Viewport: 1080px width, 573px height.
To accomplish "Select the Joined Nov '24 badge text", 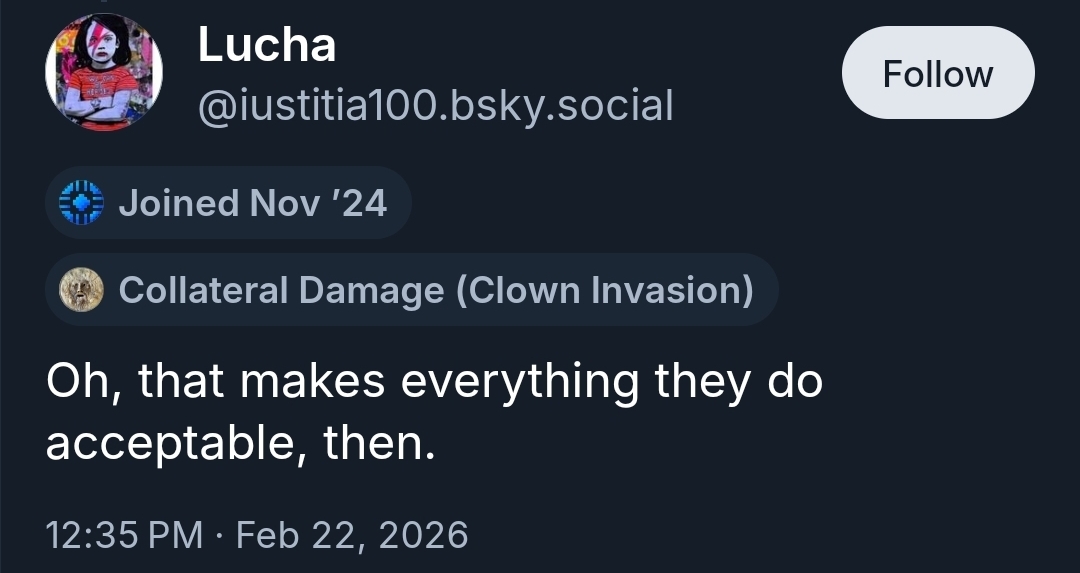I will click(252, 203).
